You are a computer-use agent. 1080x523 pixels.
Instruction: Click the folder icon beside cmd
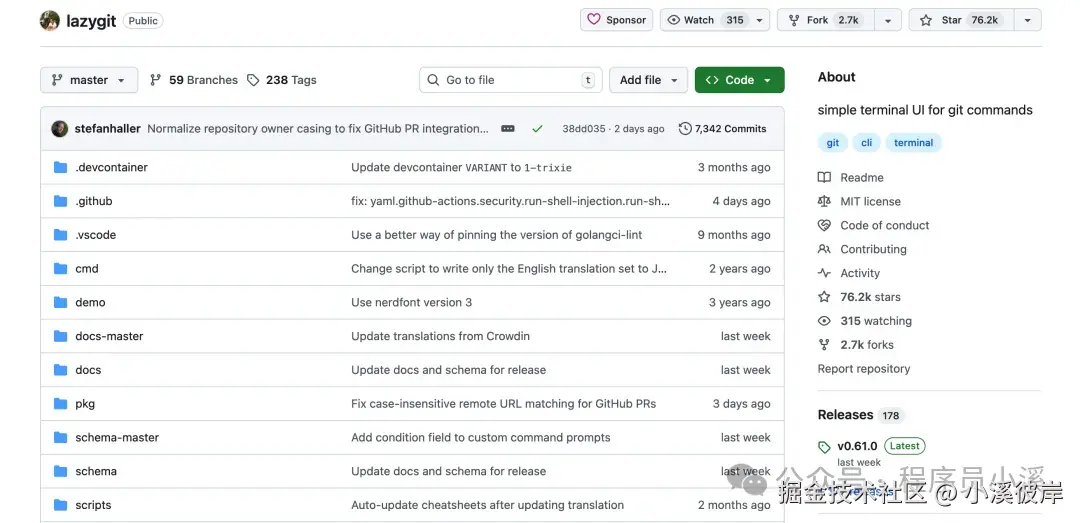61,269
